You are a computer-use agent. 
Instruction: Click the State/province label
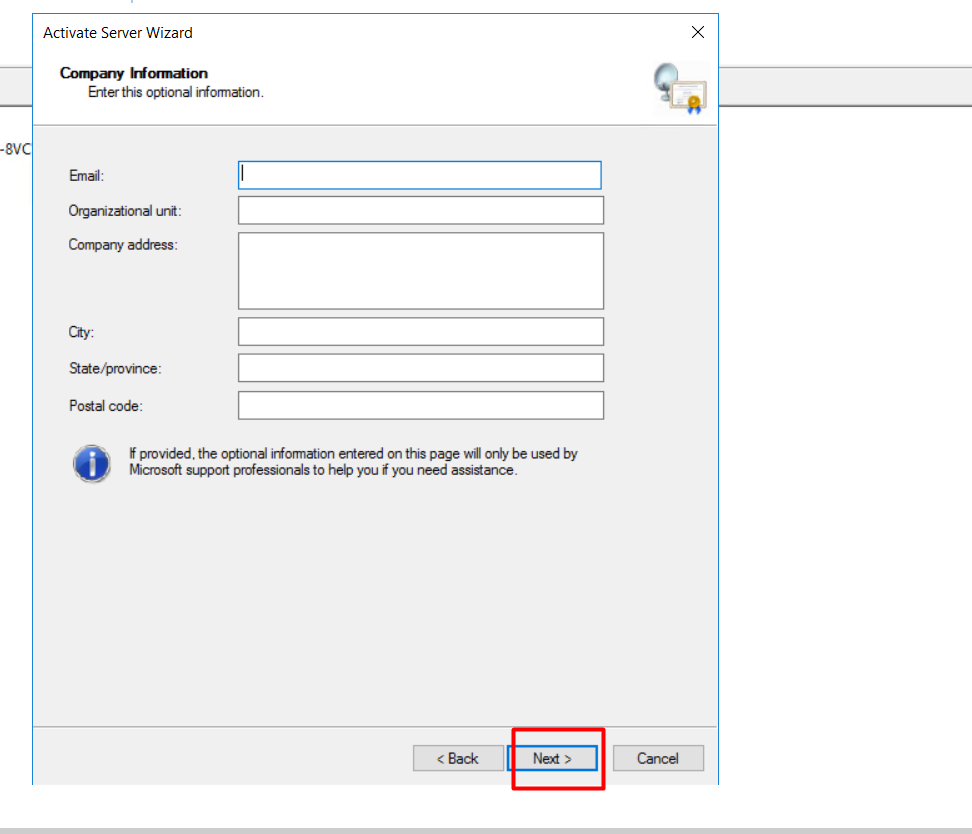coord(115,368)
